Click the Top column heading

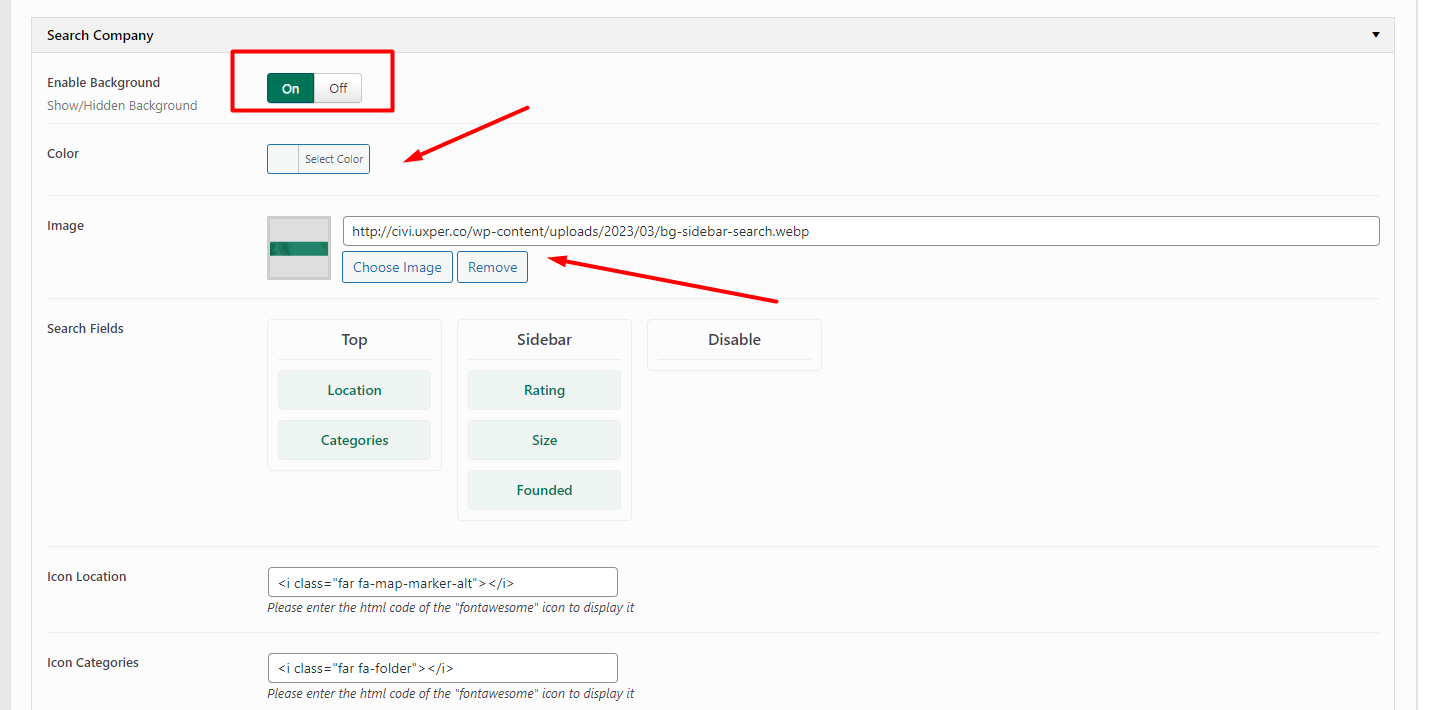(x=354, y=340)
